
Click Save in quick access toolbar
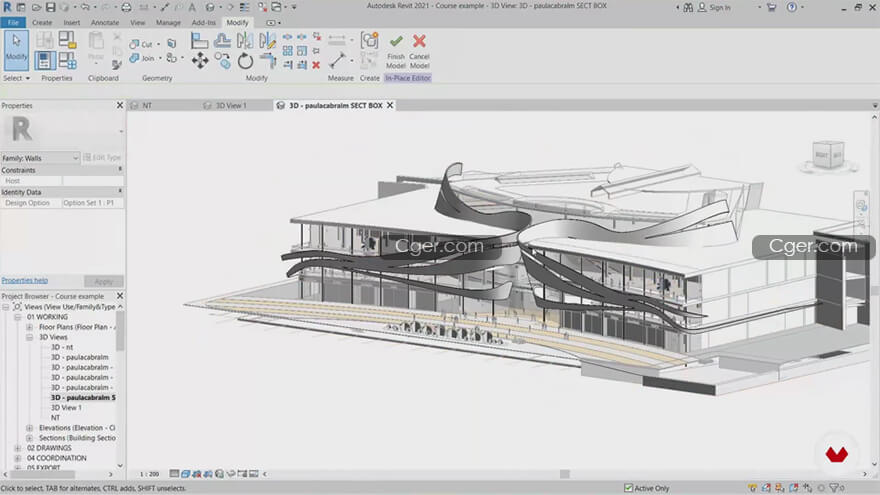(x=51, y=7)
